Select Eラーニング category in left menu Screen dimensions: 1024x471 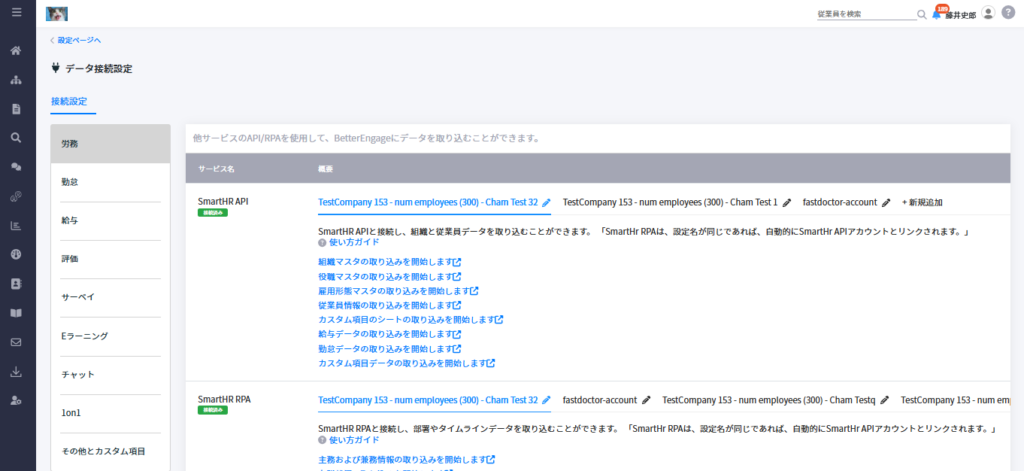[x=110, y=336]
